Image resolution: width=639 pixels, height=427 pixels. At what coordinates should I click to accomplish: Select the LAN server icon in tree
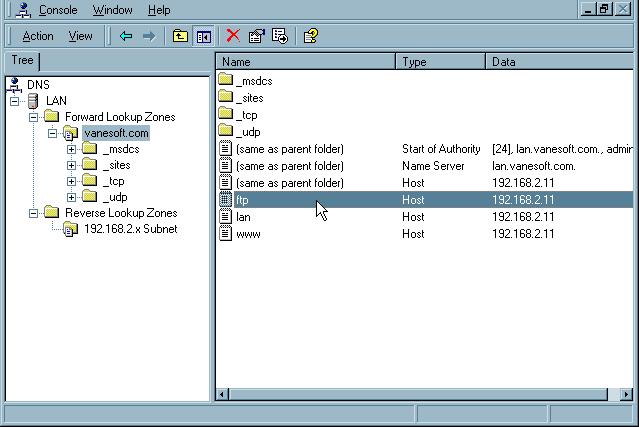pyautogui.click(x=32, y=101)
